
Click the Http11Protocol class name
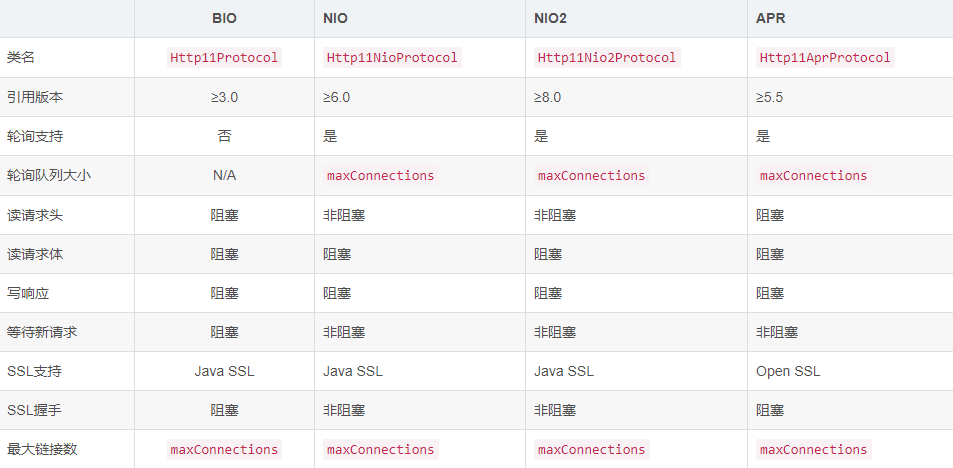click(x=224, y=57)
